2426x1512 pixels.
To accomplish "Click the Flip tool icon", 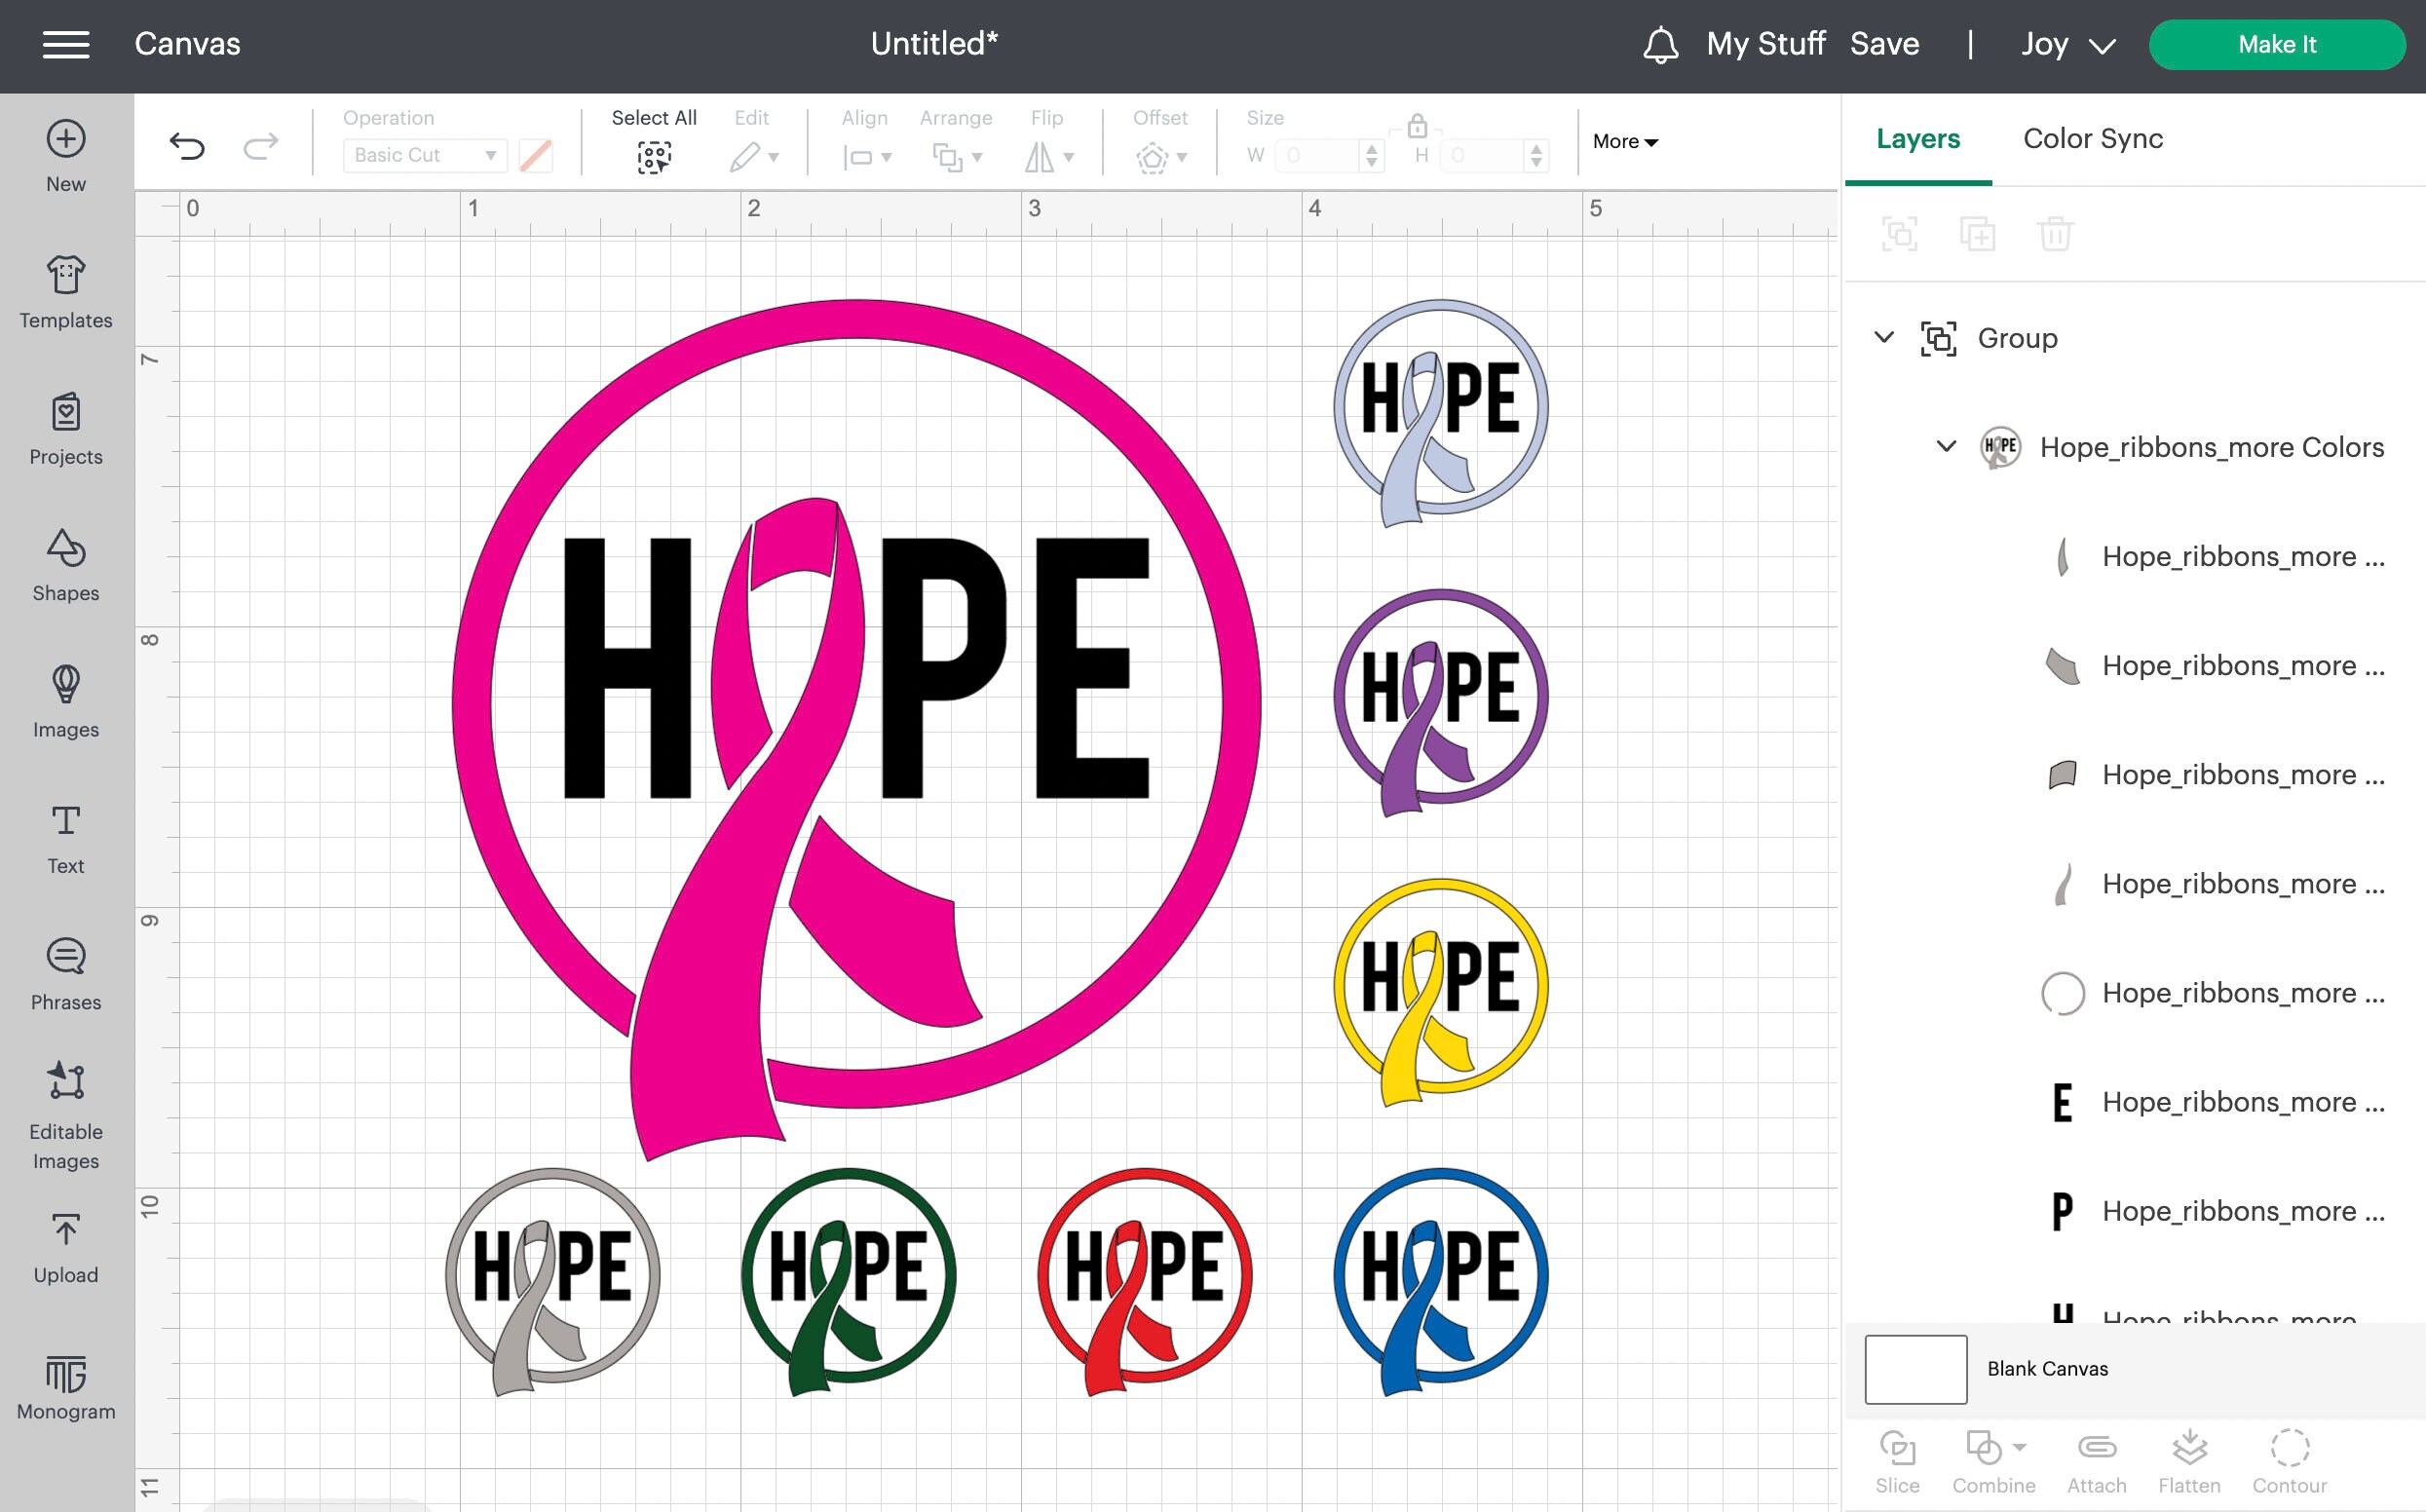I will pyautogui.click(x=1041, y=156).
